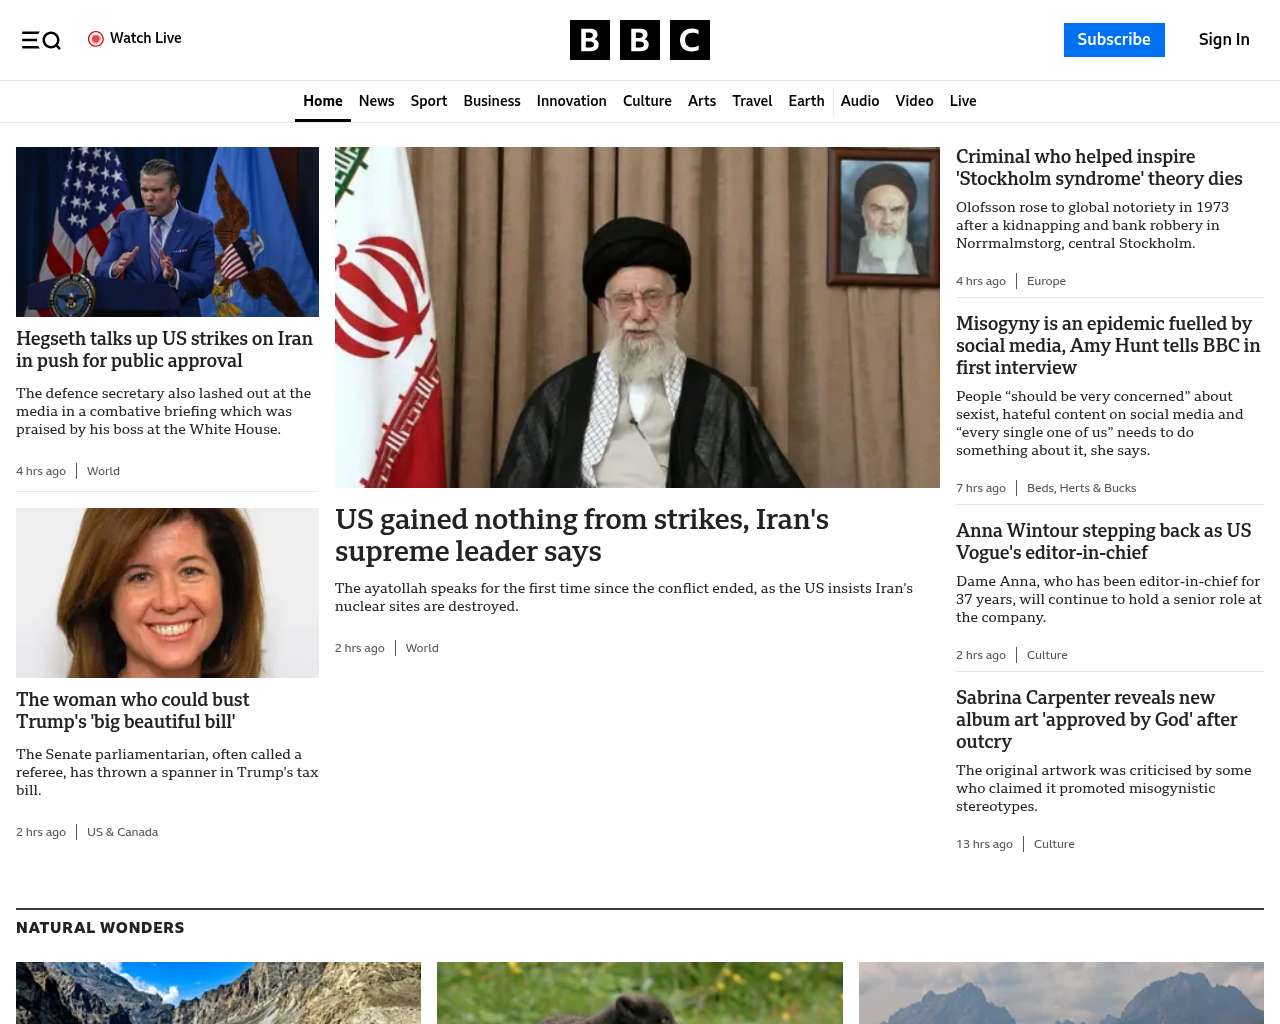Open the Culture nav item

(647, 101)
